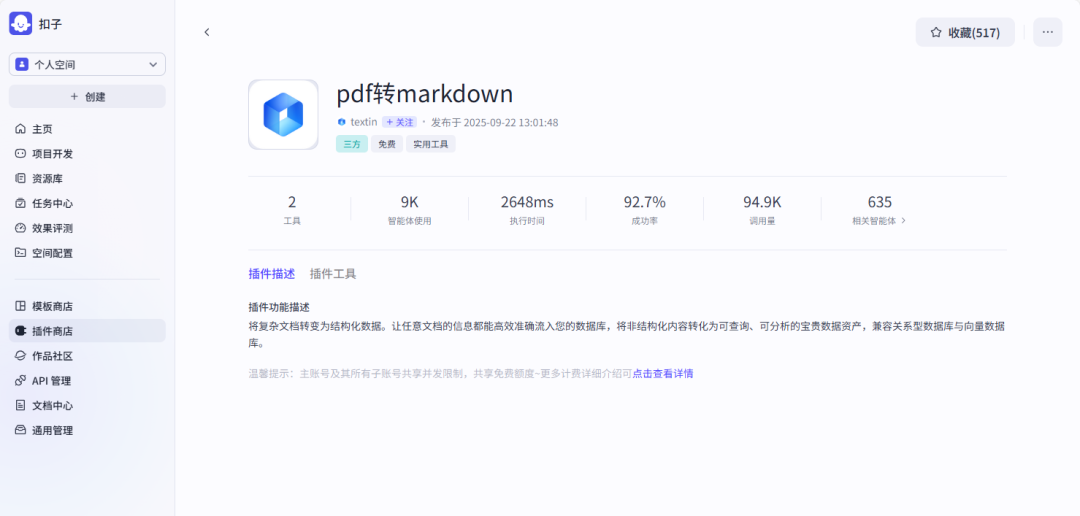Click the 发布于 2025-09-22 publish date
The width and height of the screenshot is (1080, 516).
click(495, 122)
